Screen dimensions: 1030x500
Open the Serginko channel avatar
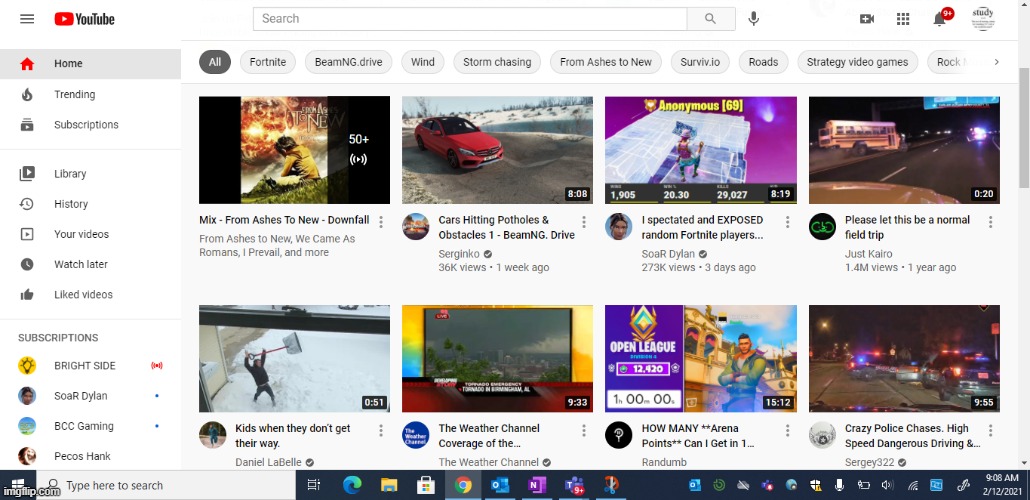(x=416, y=227)
